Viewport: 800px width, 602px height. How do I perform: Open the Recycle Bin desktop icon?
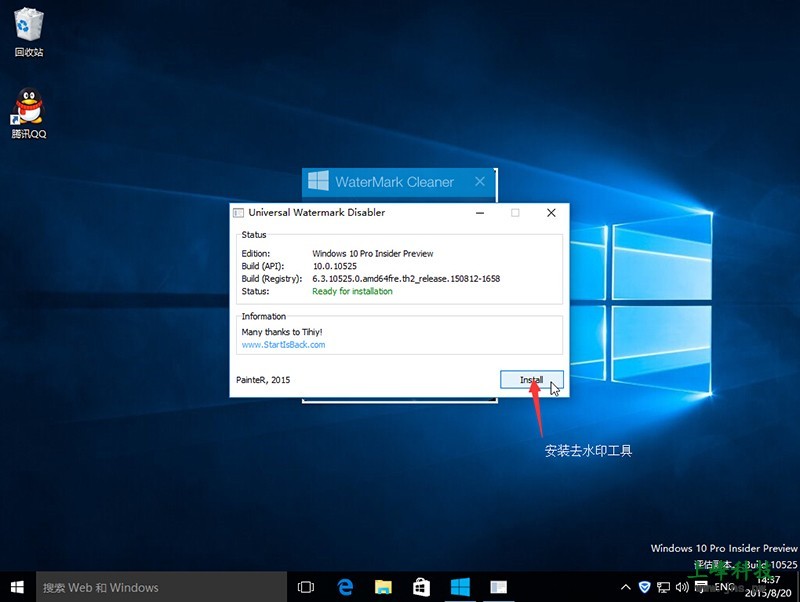[x=29, y=31]
